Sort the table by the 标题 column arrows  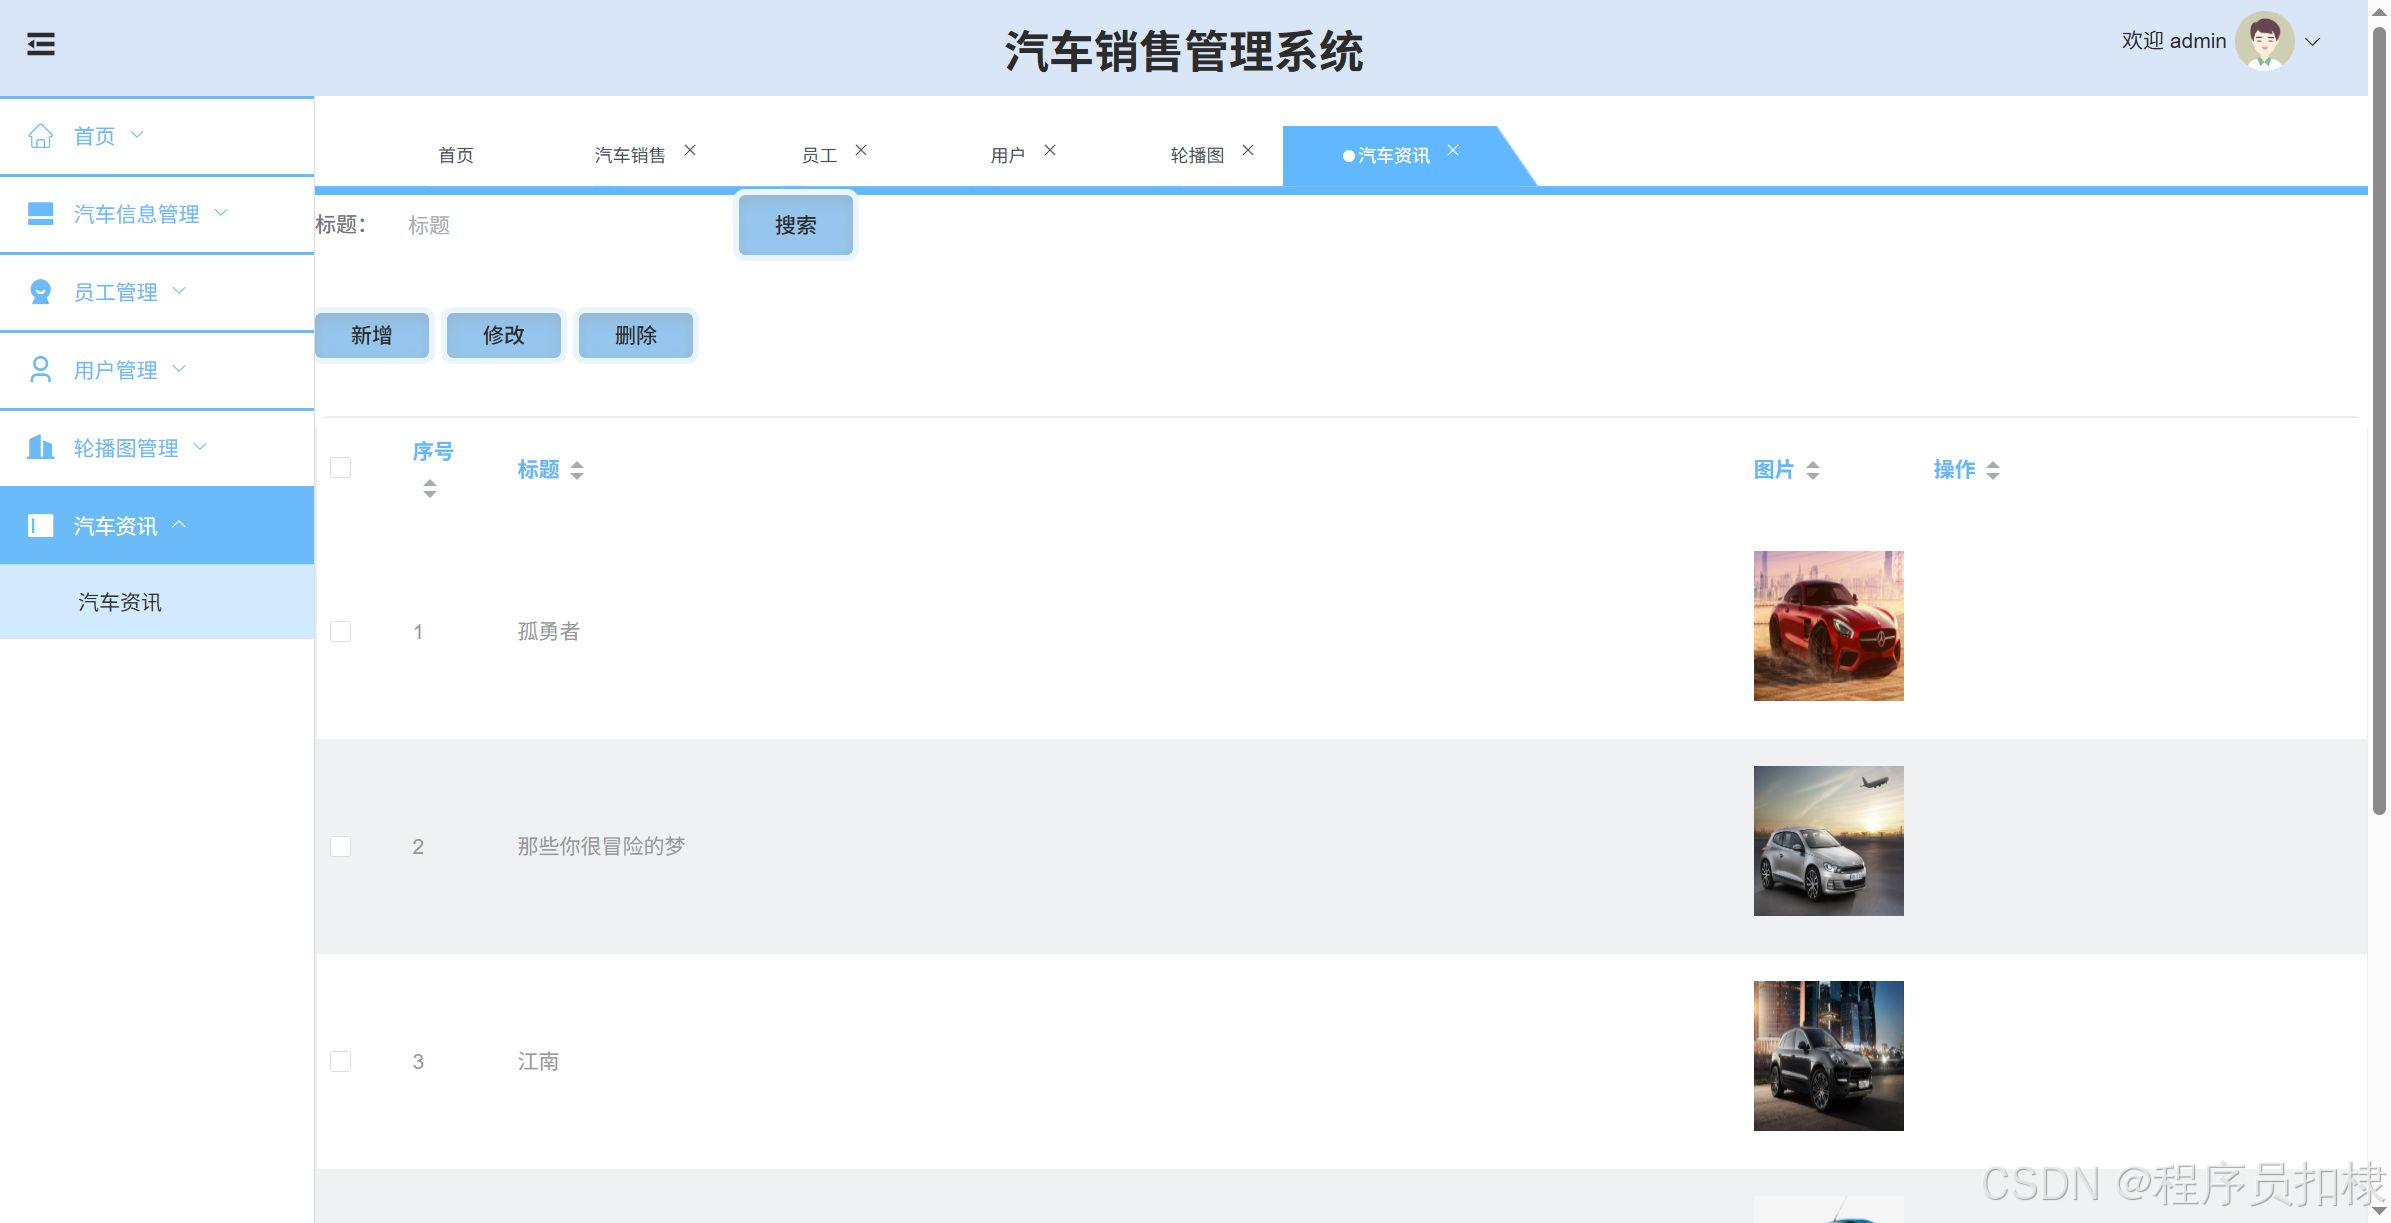point(577,470)
